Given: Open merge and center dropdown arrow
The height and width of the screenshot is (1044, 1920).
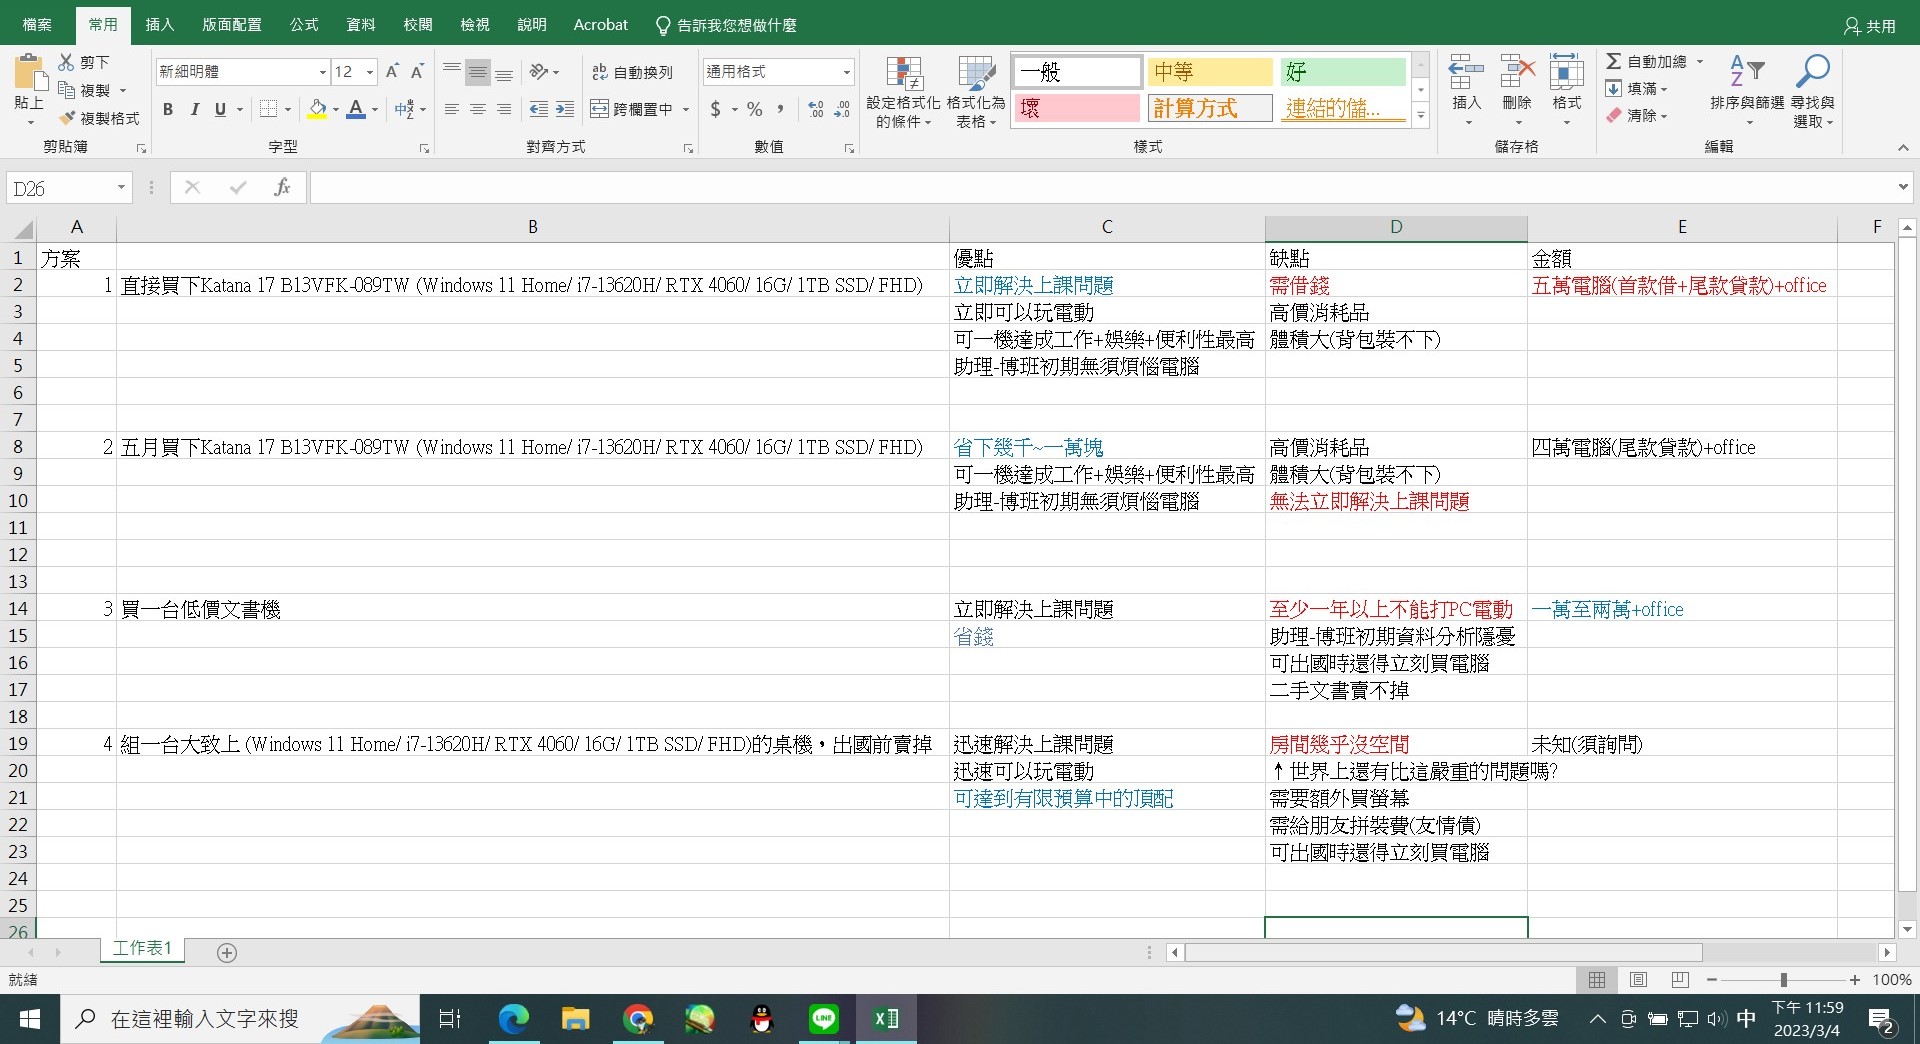Looking at the screenshot, I should pyautogui.click(x=686, y=109).
